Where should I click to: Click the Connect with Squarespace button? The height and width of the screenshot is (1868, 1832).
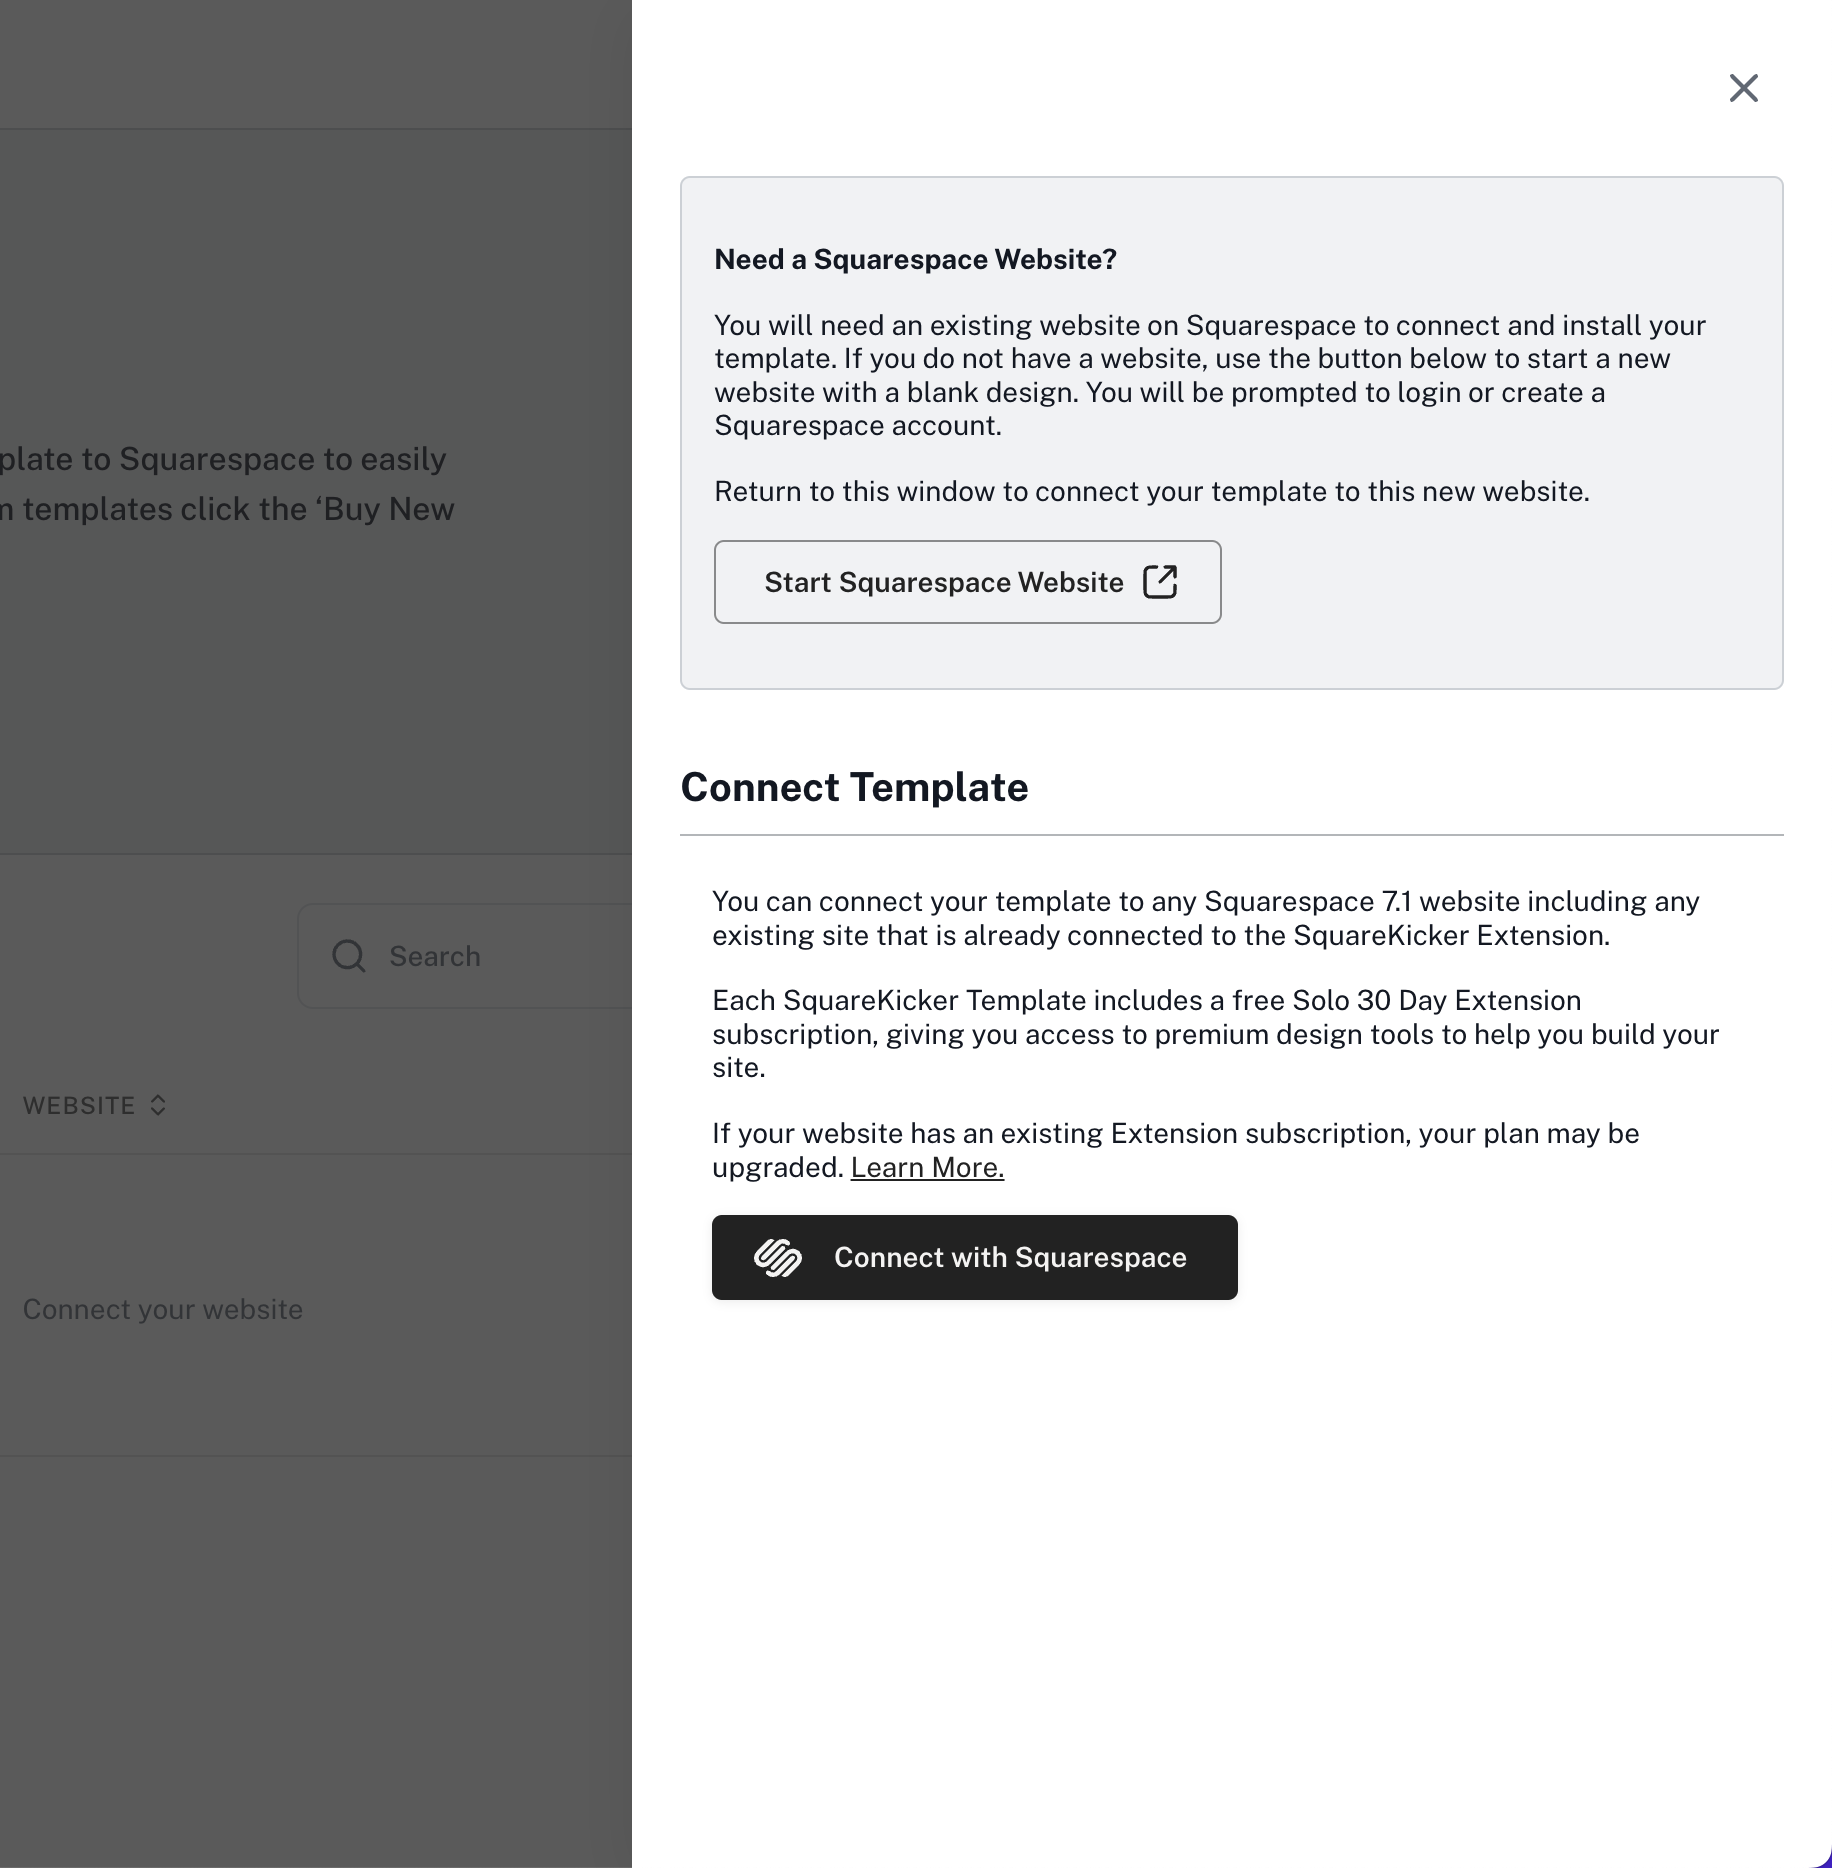[x=974, y=1257]
